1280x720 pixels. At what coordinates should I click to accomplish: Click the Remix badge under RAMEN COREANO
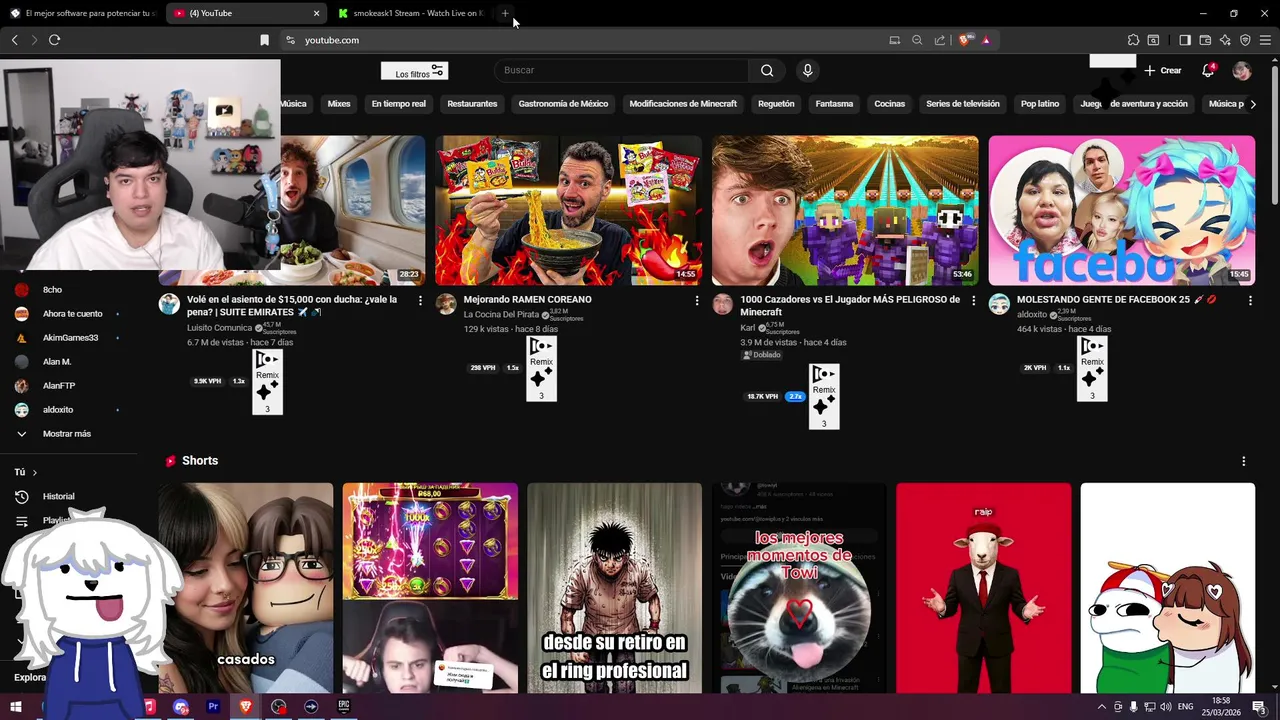coord(541,369)
